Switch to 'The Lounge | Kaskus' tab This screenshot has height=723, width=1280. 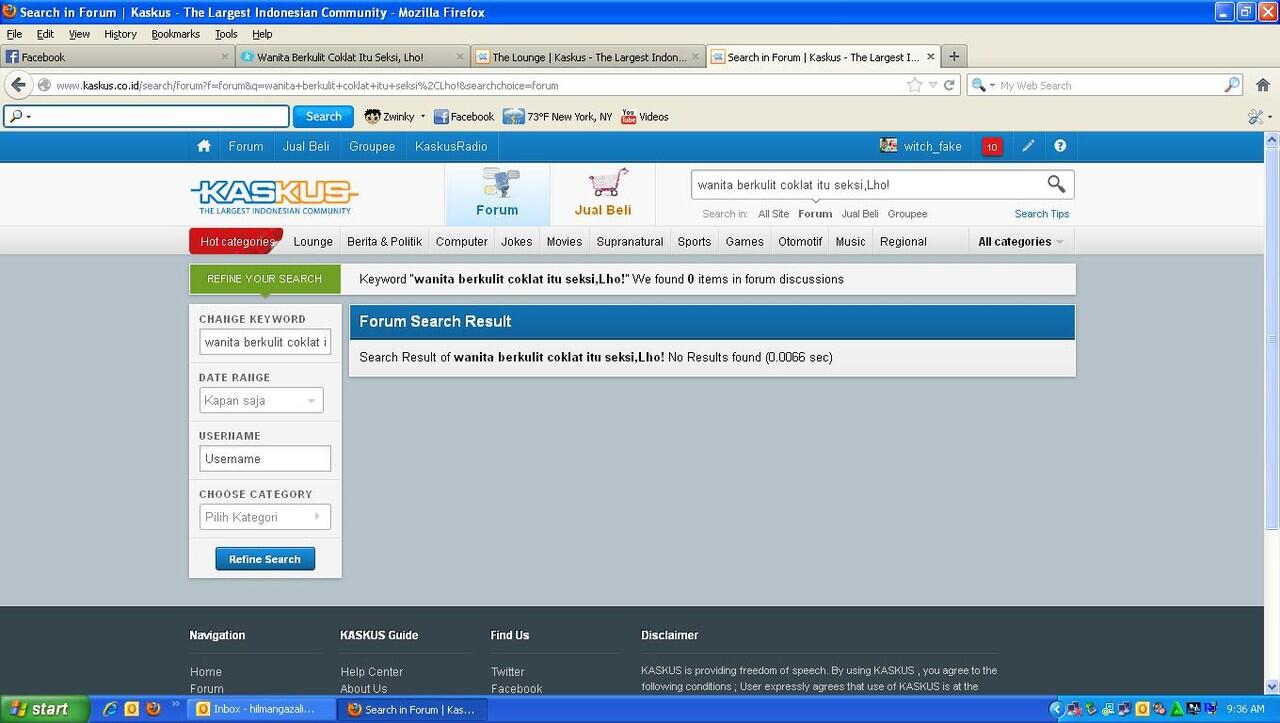[x=589, y=57]
